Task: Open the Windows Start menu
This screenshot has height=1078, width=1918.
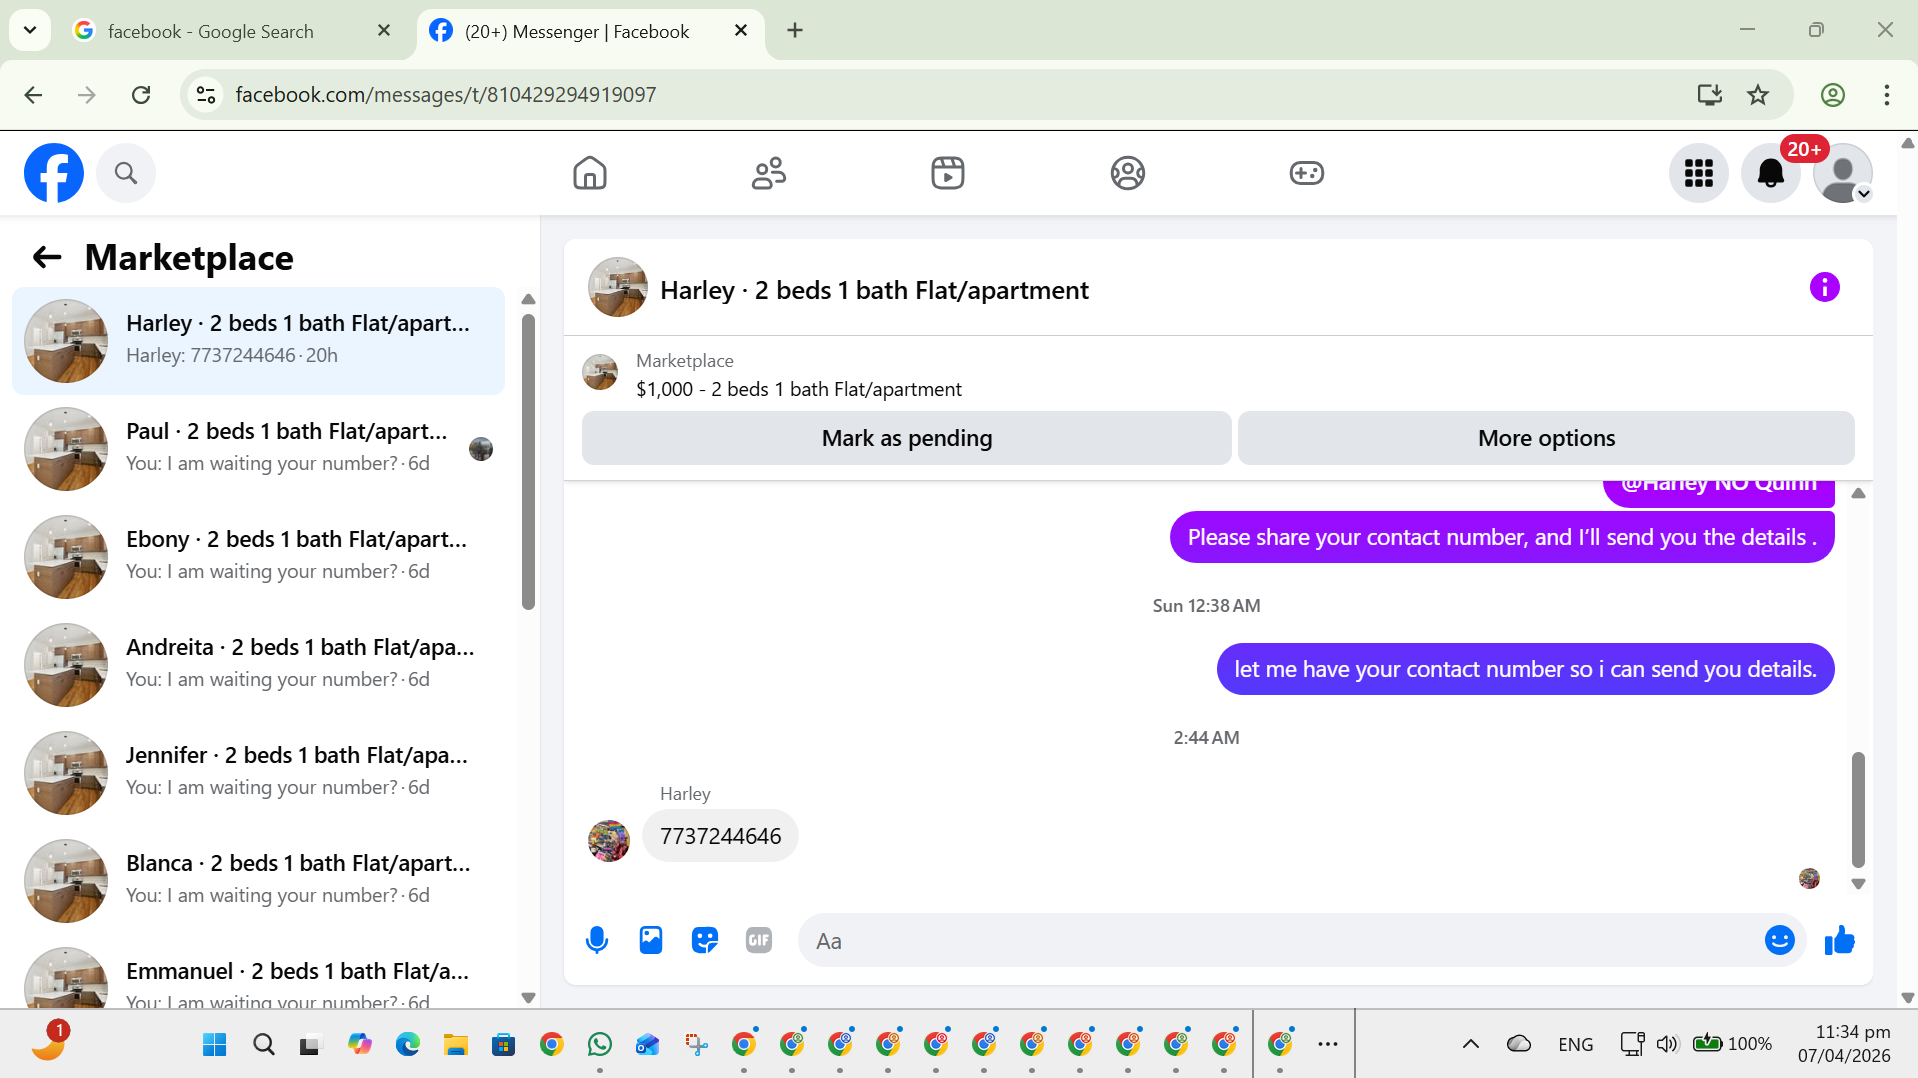Action: pos(215,1045)
